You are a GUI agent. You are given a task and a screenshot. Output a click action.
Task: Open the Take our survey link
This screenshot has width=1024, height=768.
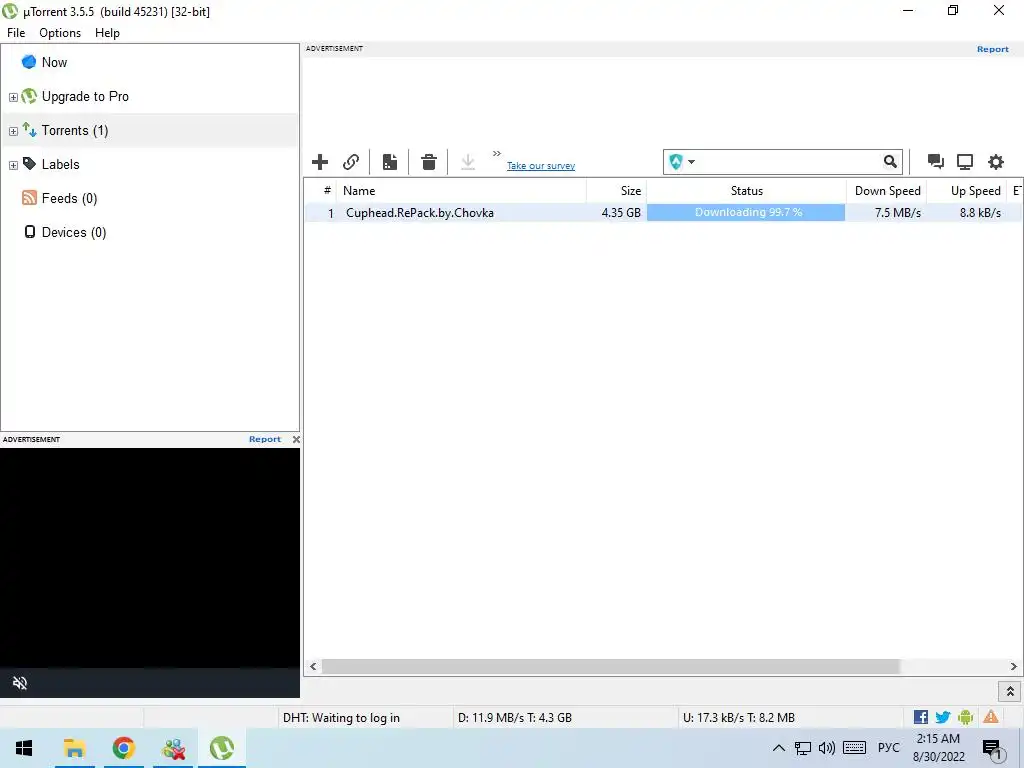click(x=541, y=166)
